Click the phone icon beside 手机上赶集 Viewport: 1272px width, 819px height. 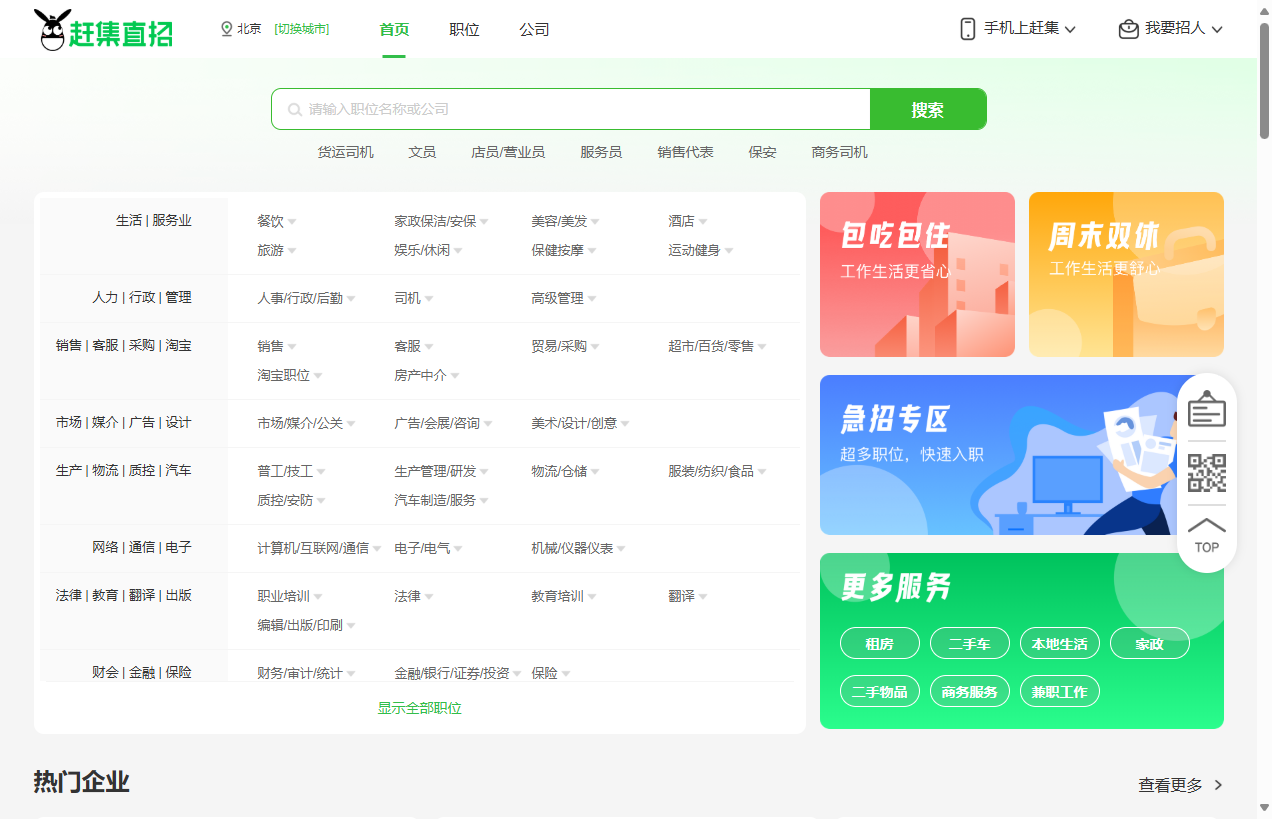(966, 30)
